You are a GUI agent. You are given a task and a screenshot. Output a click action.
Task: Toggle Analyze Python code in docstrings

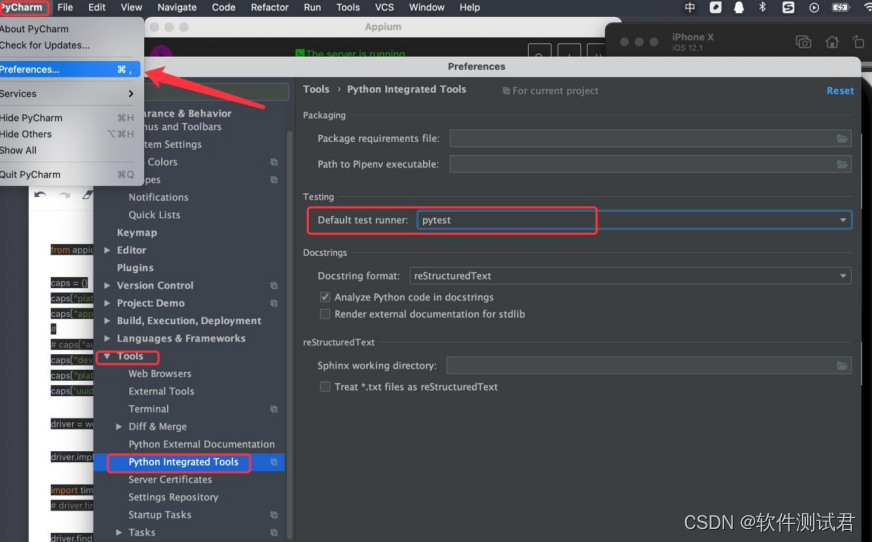click(325, 297)
